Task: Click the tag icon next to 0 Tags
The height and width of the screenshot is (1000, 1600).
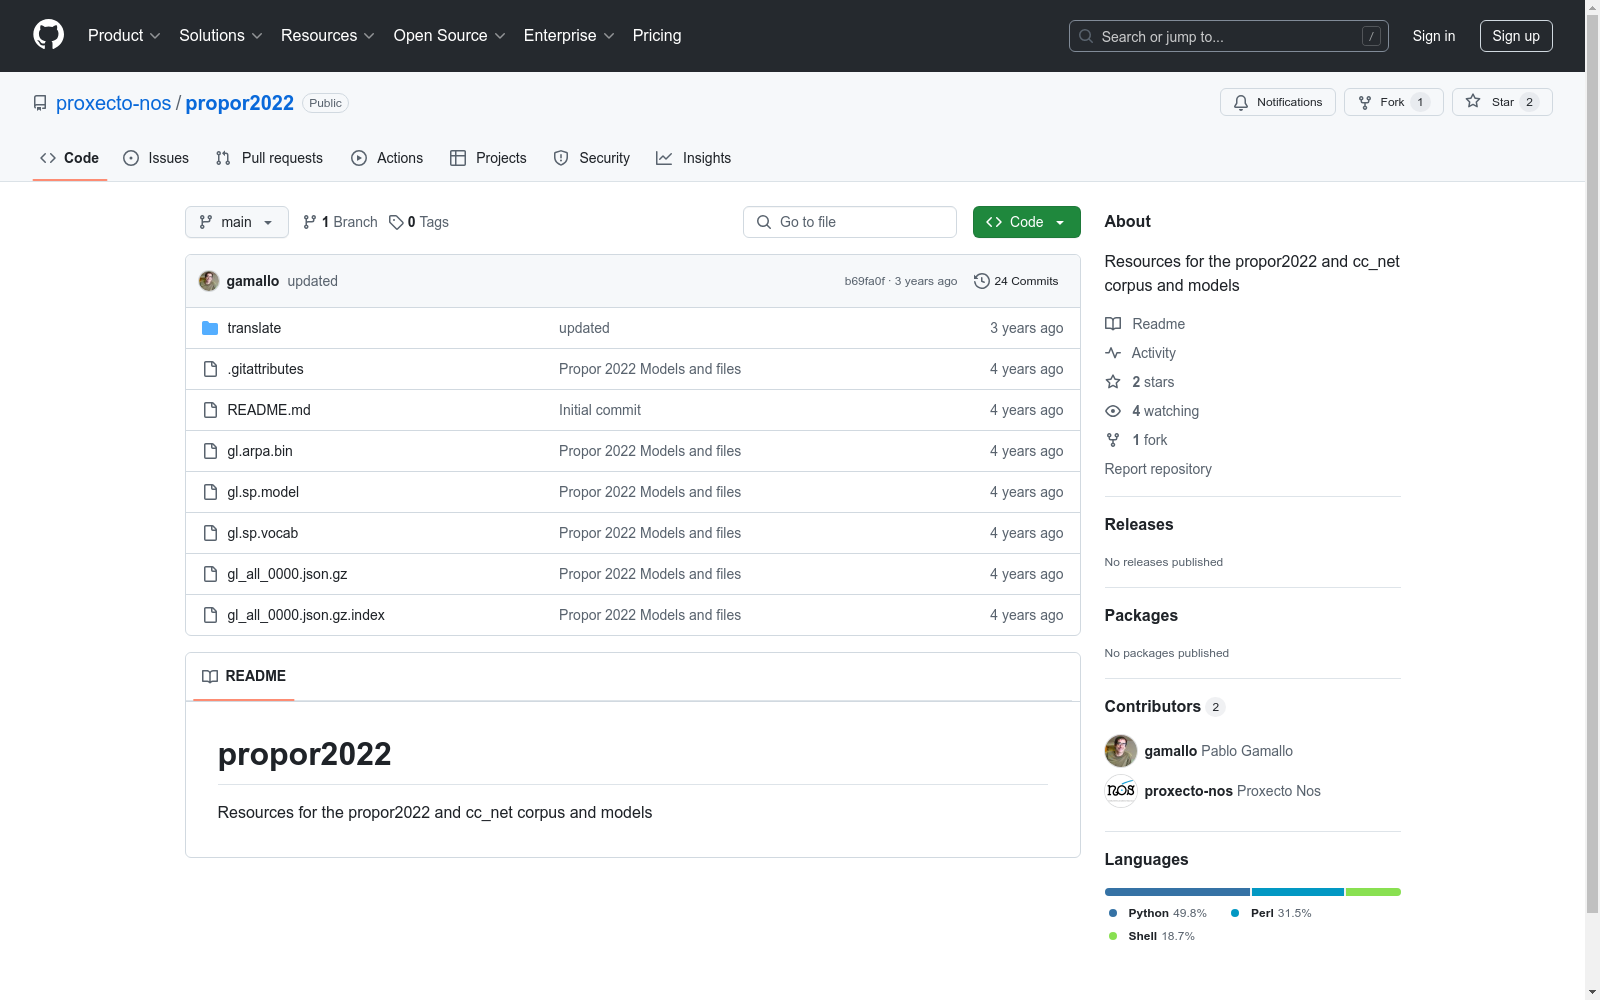Action: pyautogui.click(x=396, y=222)
